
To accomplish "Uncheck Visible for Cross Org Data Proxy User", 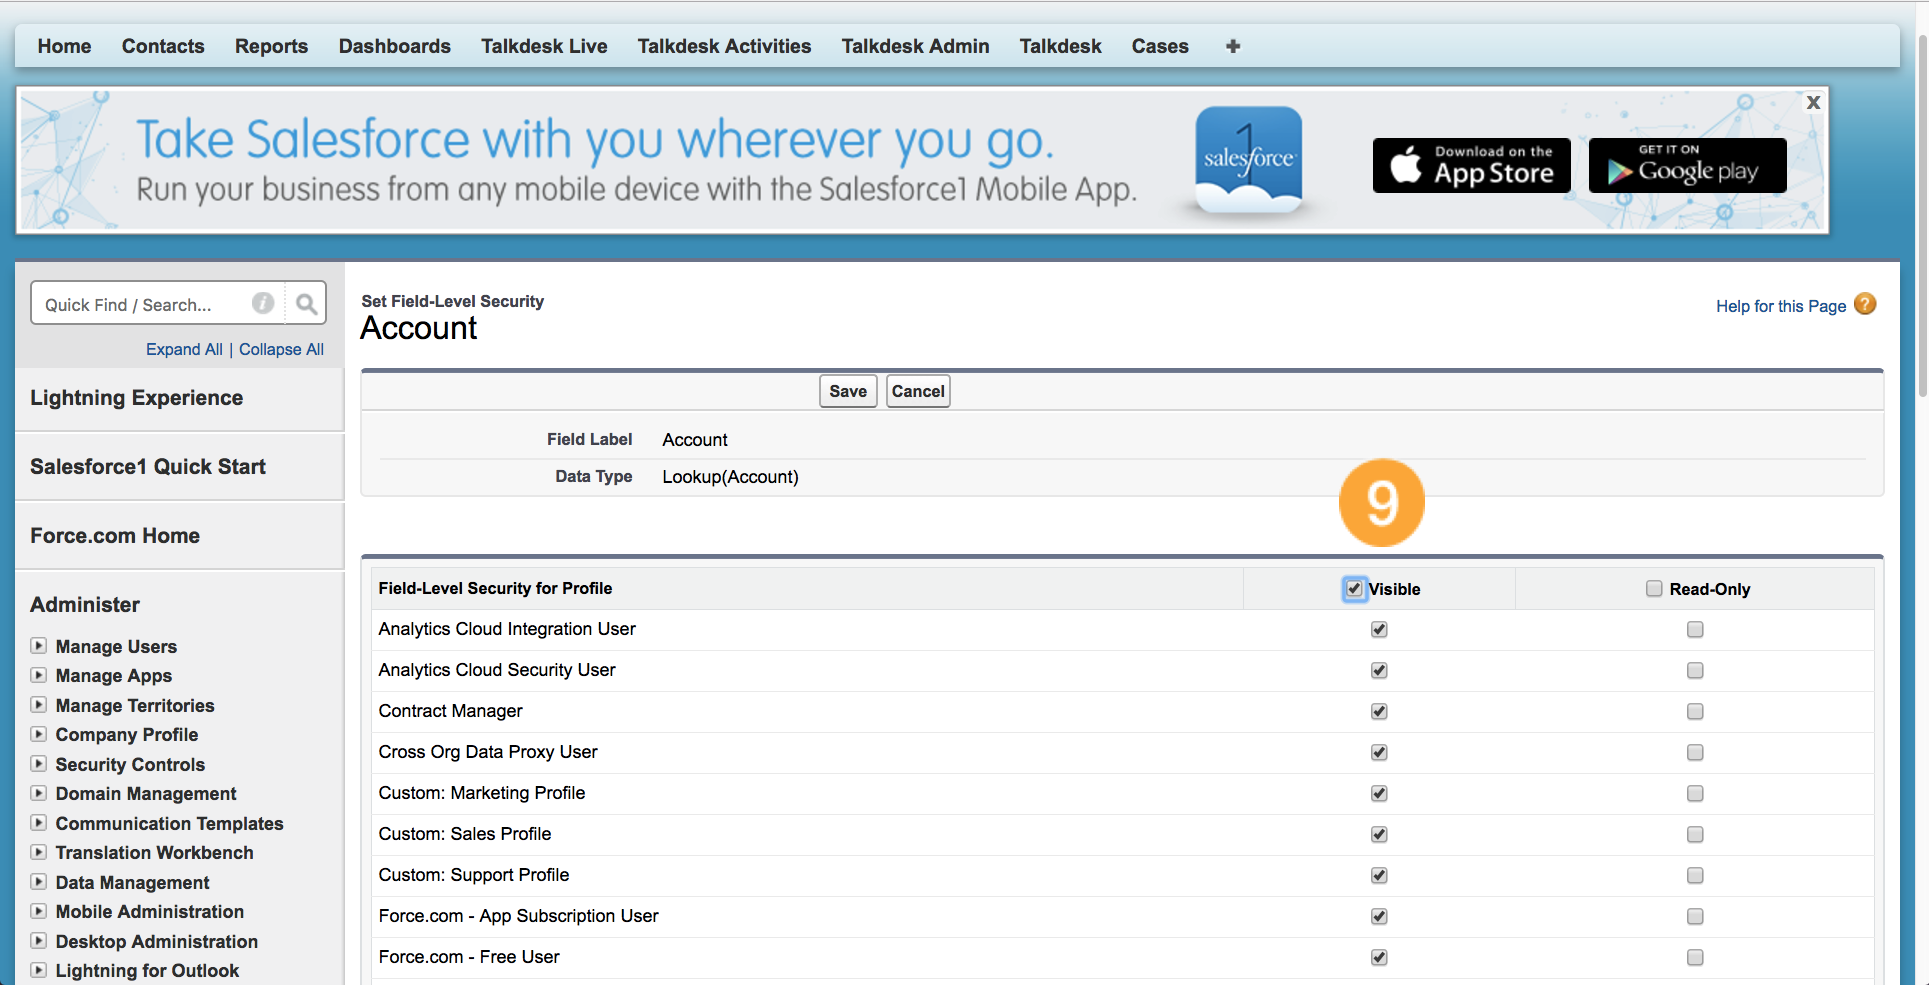I will pyautogui.click(x=1379, y=752).
